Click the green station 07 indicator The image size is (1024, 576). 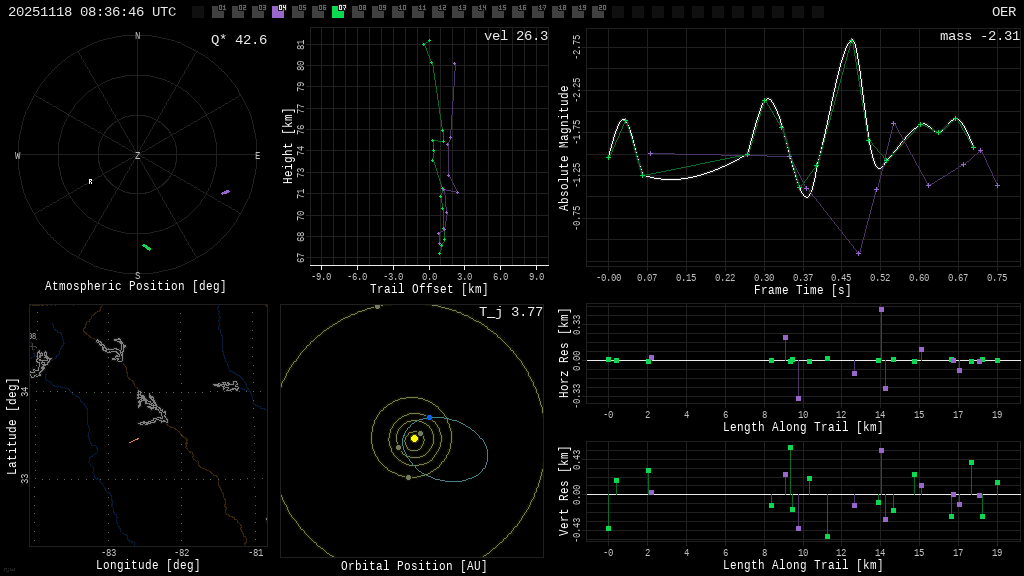[338, 12]
